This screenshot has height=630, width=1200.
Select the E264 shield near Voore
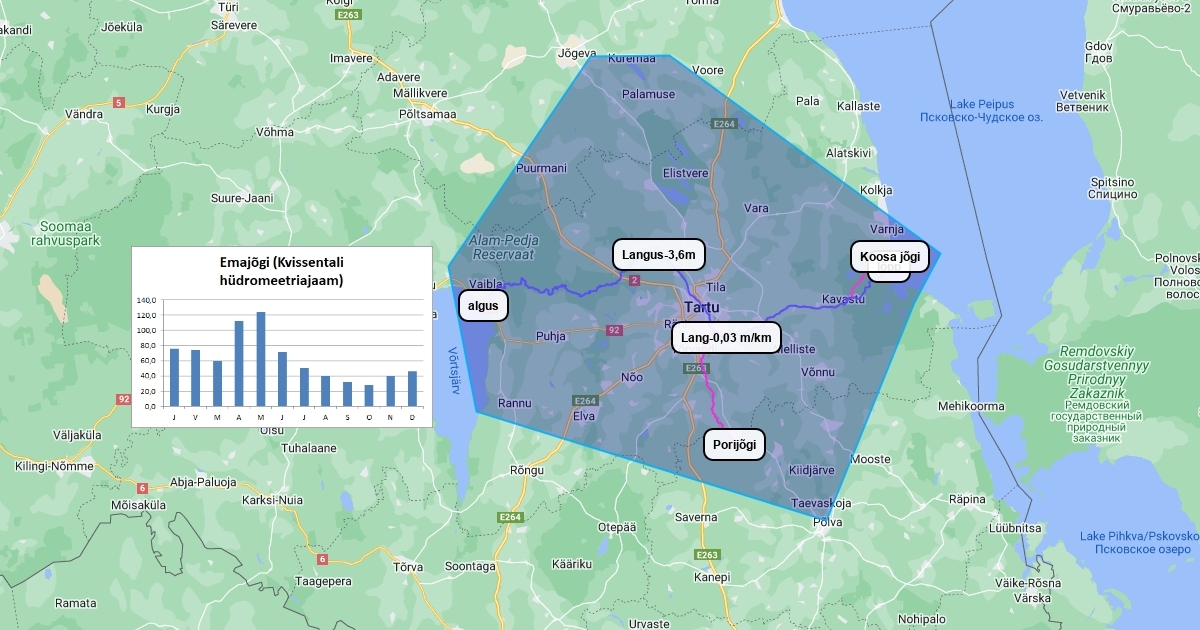pyautogui.click(x=724, y=123)
